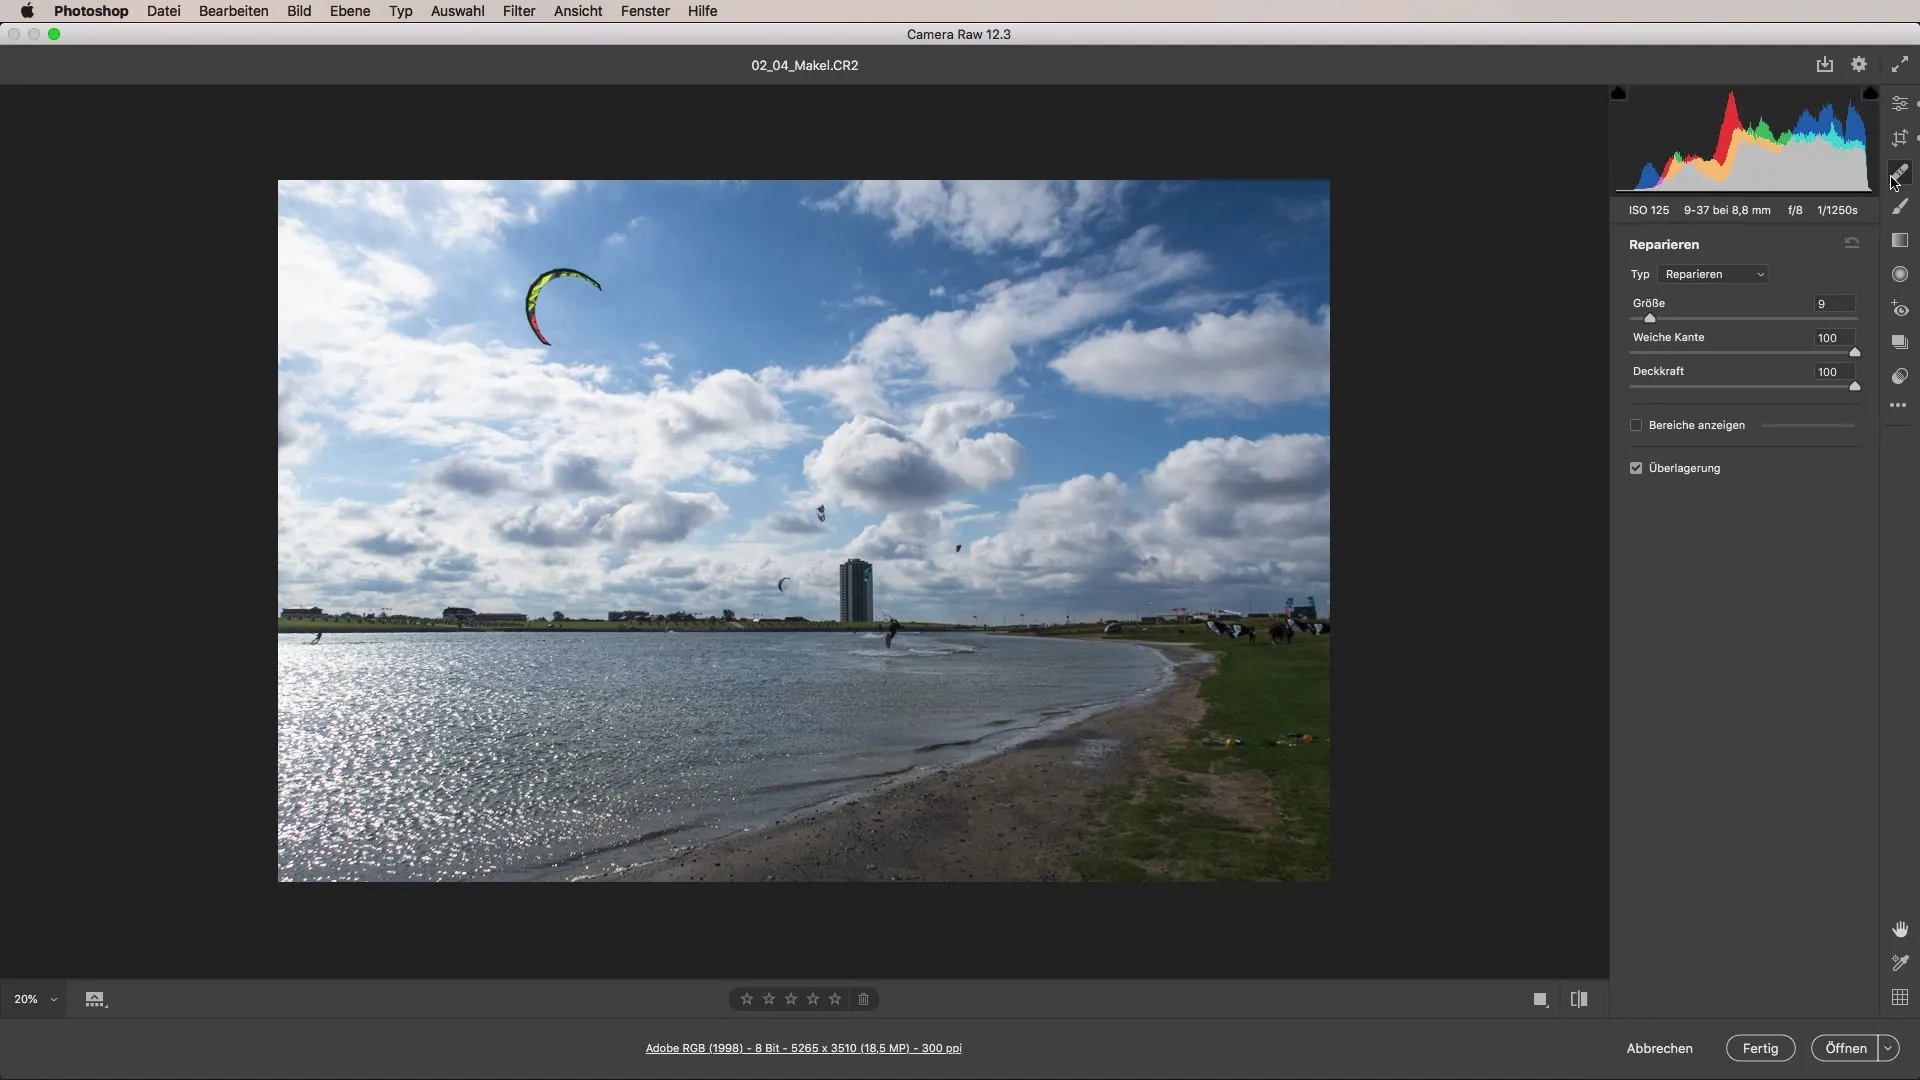Reset the Reparieren panel settings
This screenshot has height=1080, width=1920.
pos(1852,243)
